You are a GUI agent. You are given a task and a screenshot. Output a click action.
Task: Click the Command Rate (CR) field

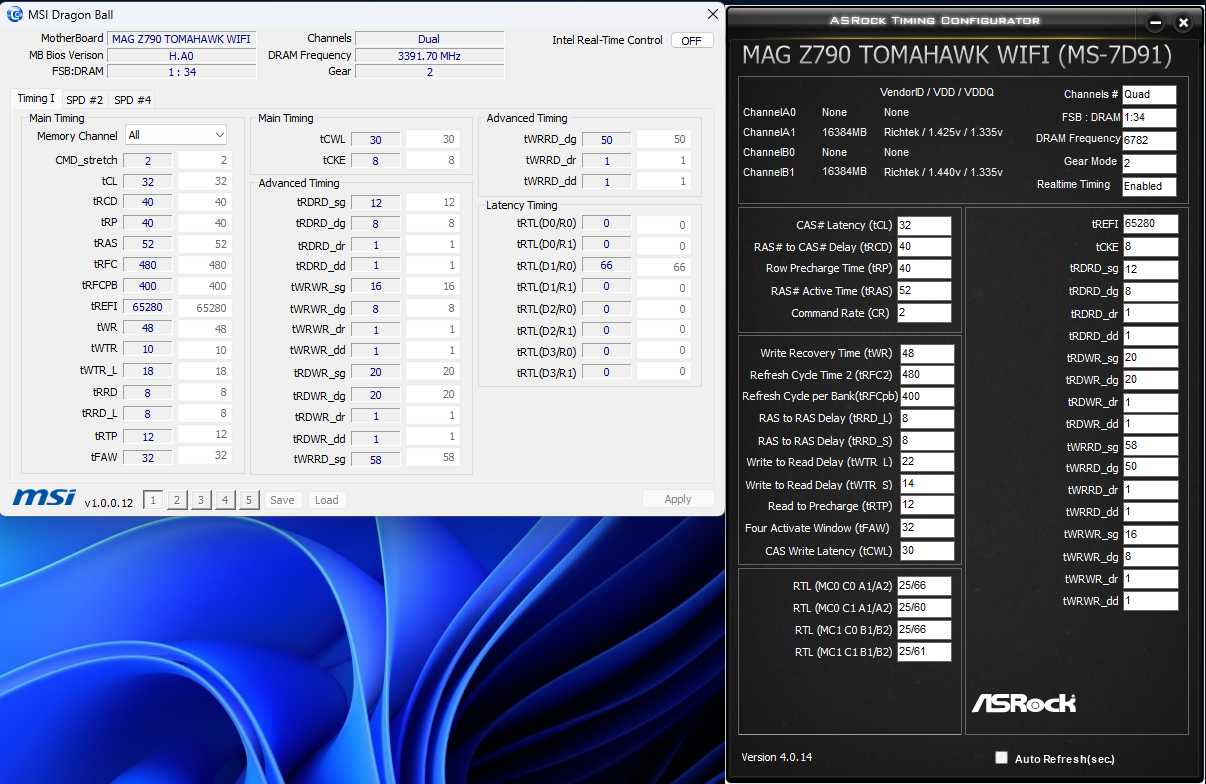(924, 313)
